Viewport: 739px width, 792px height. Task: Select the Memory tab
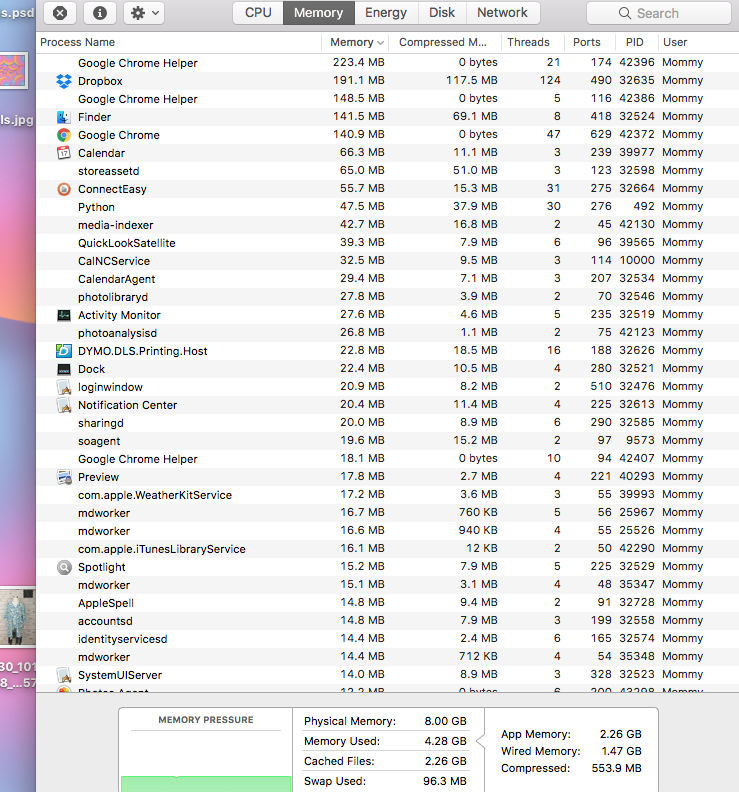319,13
